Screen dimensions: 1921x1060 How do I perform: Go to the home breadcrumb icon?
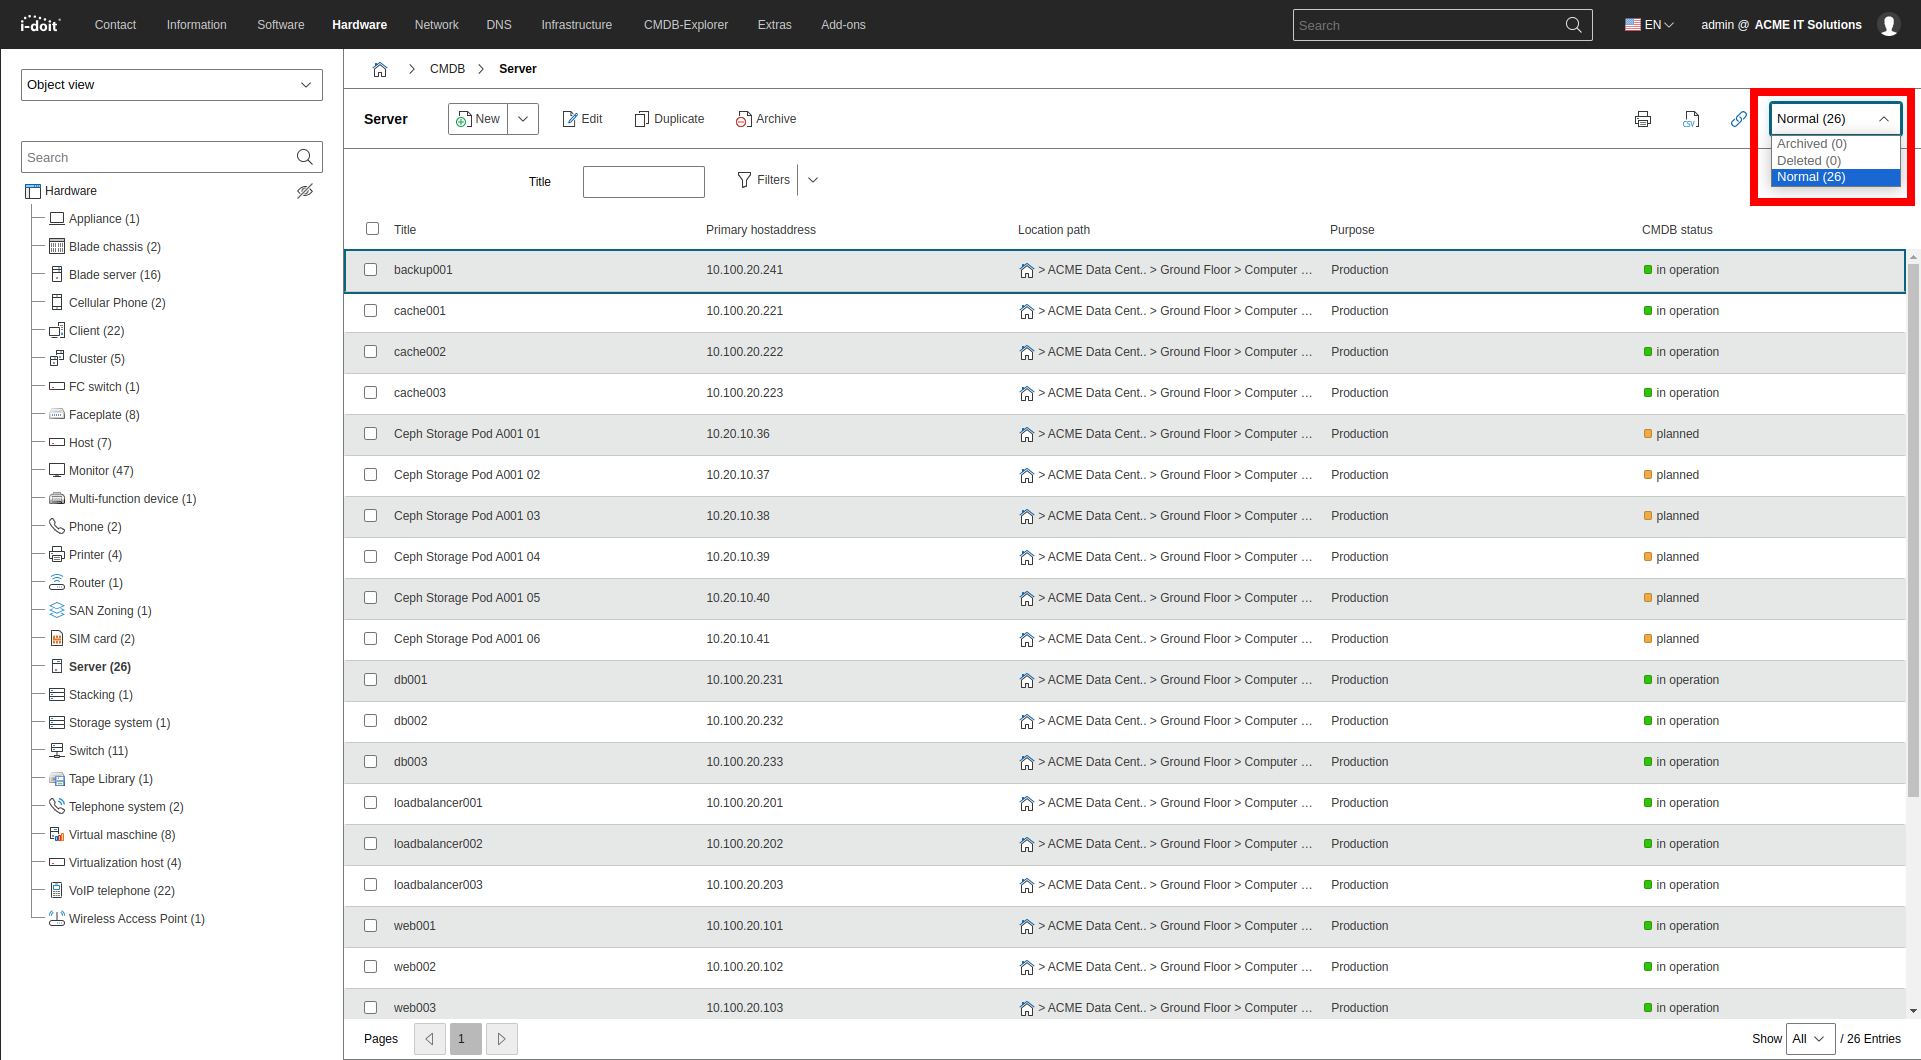(380, 69)
